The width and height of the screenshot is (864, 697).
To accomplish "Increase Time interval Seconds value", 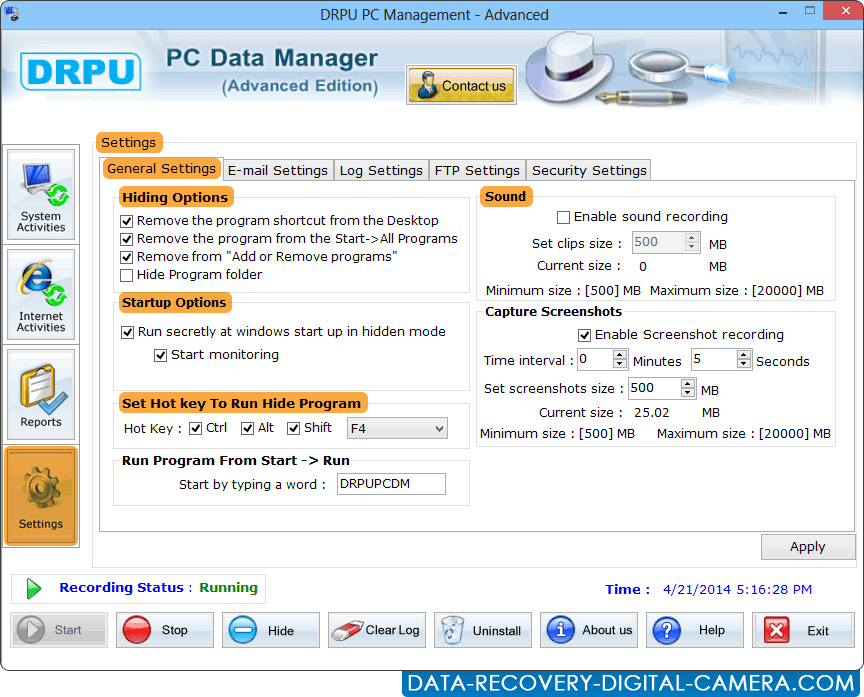I will pos(744,355).
